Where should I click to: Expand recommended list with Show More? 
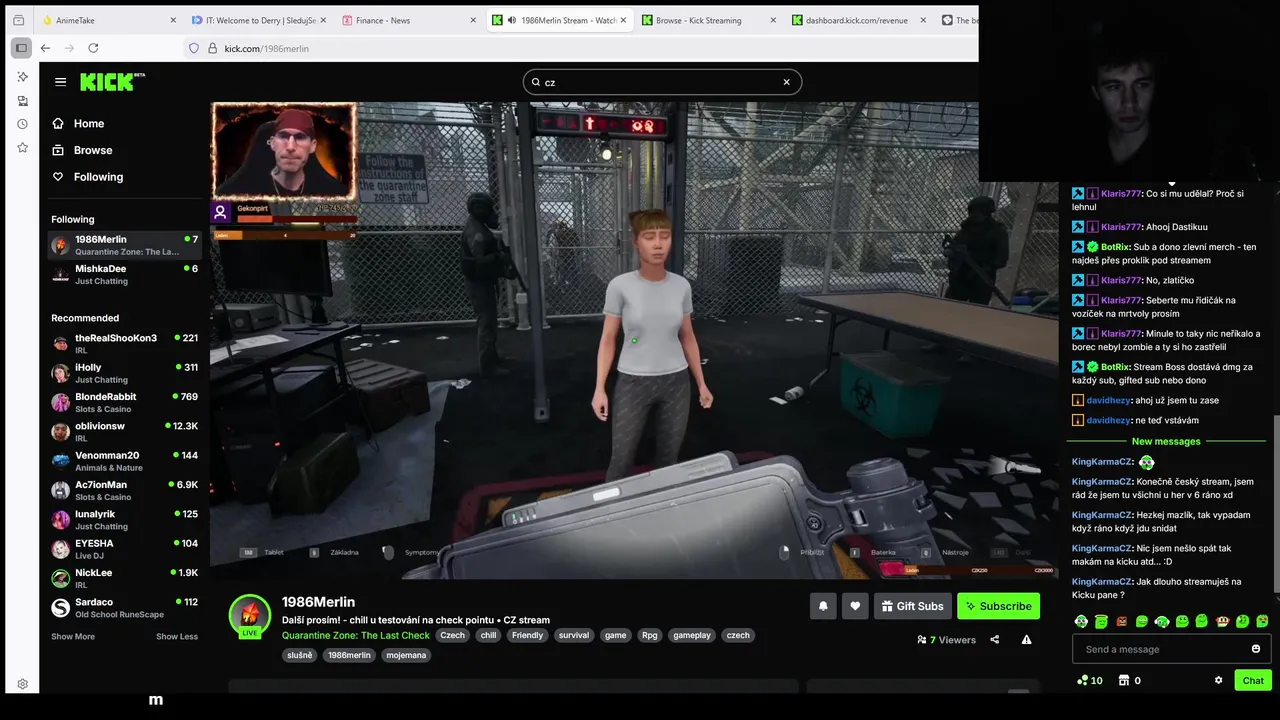(x=73, y=636)
